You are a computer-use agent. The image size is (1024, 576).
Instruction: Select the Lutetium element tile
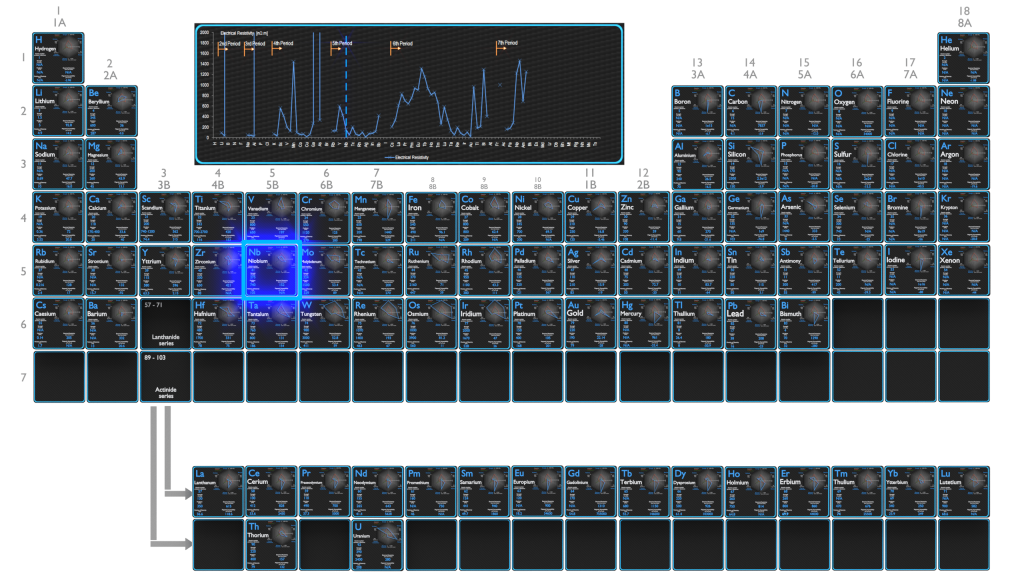pyautogui.click(x=963, y=492)
